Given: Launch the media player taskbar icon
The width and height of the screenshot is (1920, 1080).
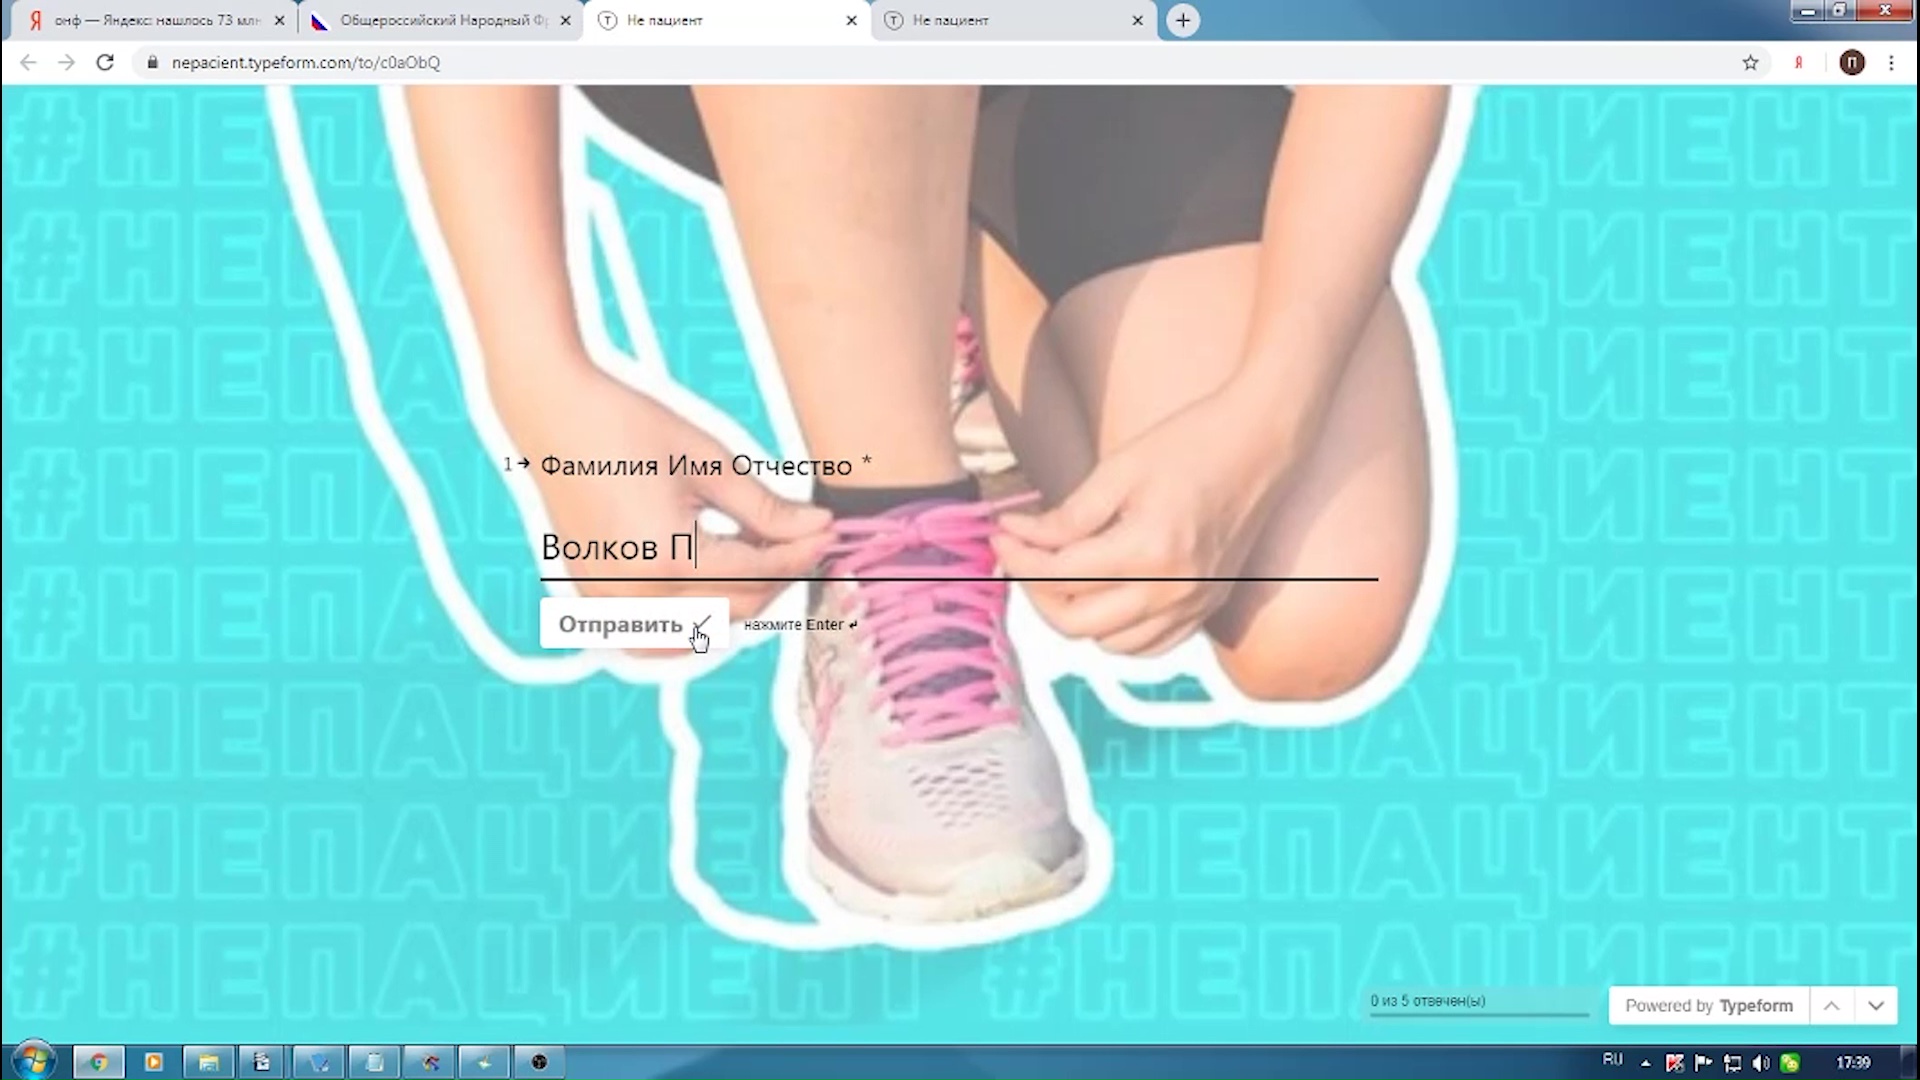Looking at the screenshot, I should click(154, 1062).
